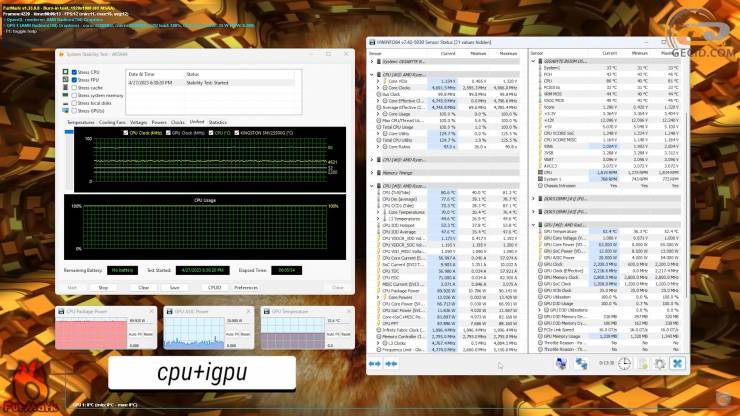The height and width of the screenshot is (416, 740).
Task: Switch to the Powers tab
Action: pyautogui.click(x=159, y=122)
